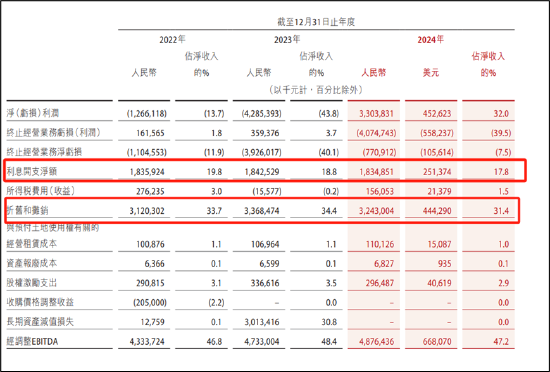The width and height of the screenshot is (550, 372).
Task: Select the row label 經調整EBITDA
Action: [x=32, y=341]
